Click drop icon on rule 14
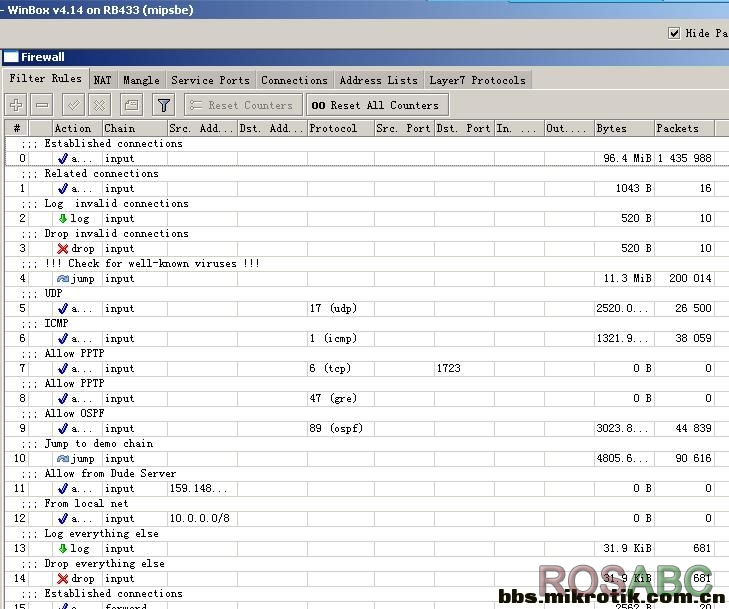 tap(63, 578)
